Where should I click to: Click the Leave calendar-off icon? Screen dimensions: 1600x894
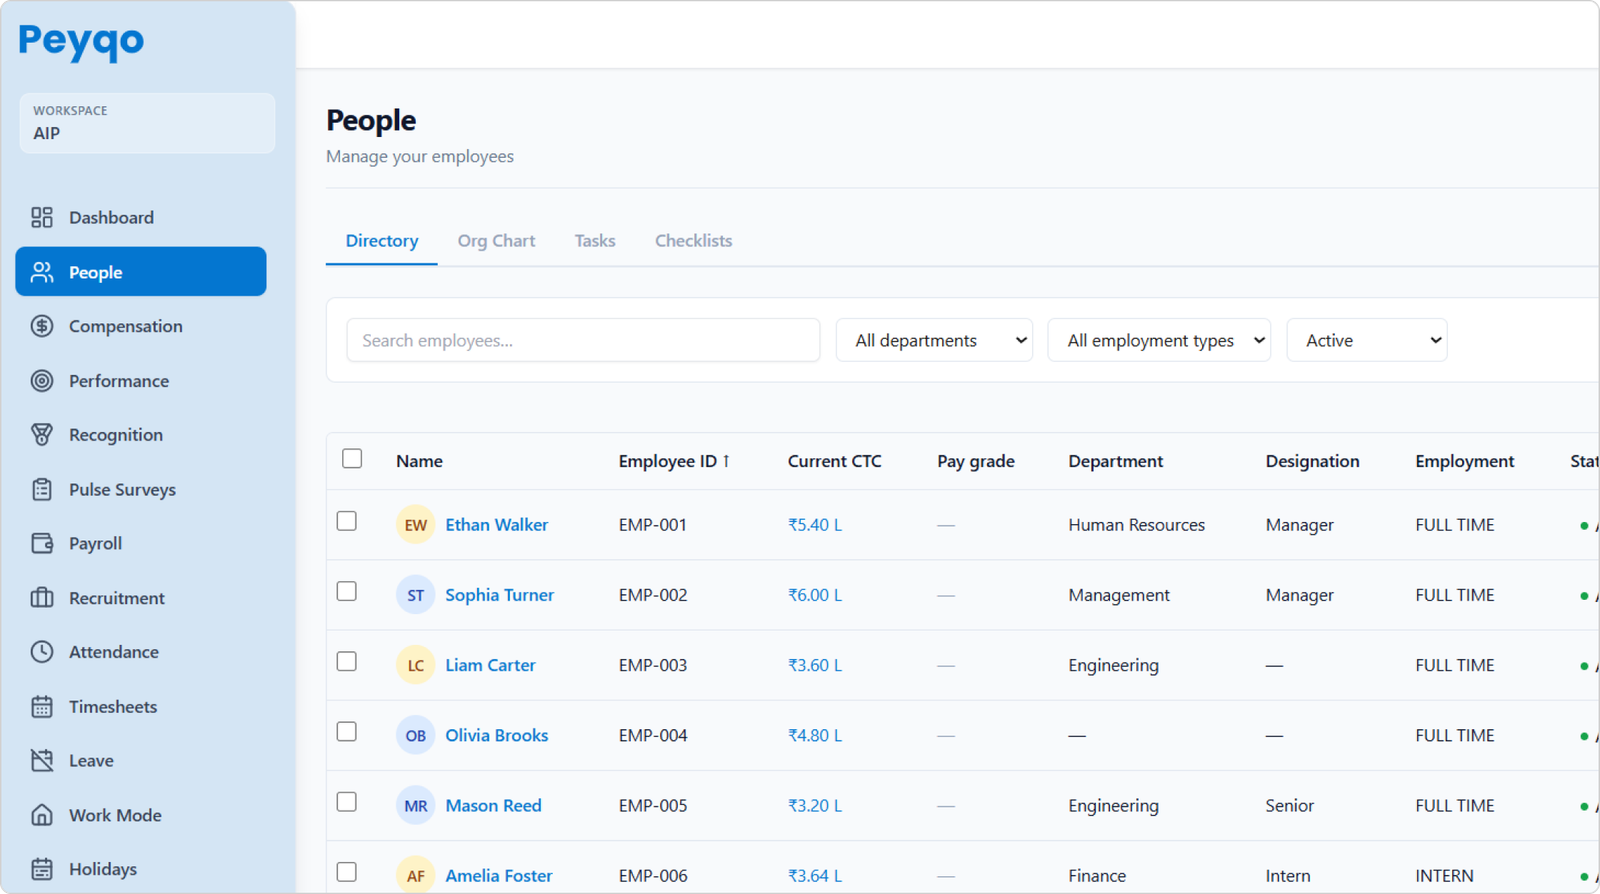click(x=42, y=761)
